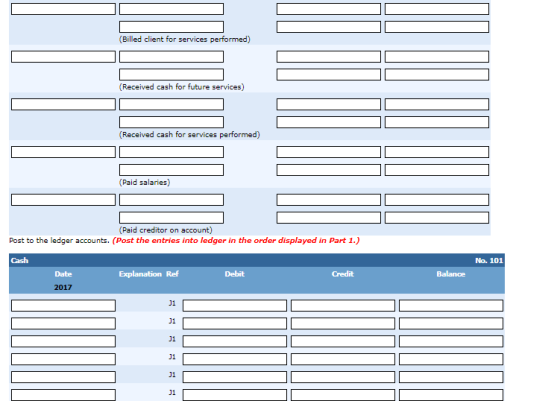Click debit field in Received cash future services first row
The image size is (560, 401).
329,56
